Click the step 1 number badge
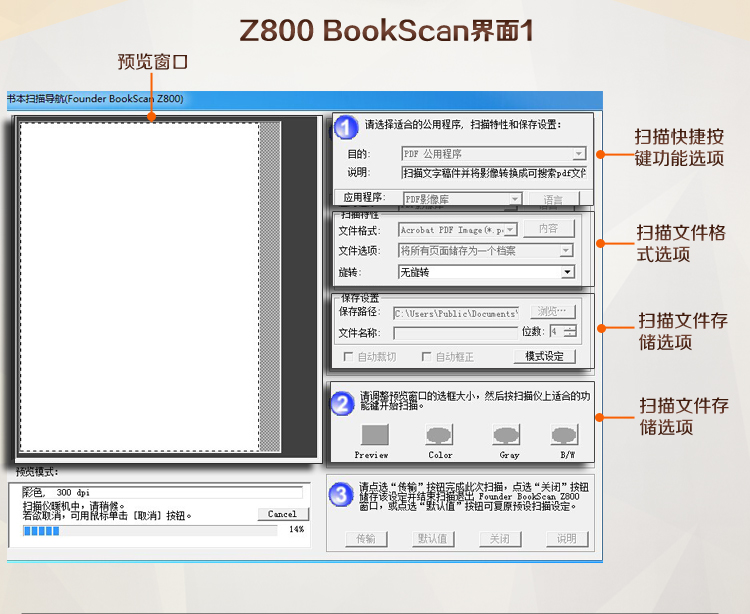Screen dimensions: 750x614 [345, 128]
